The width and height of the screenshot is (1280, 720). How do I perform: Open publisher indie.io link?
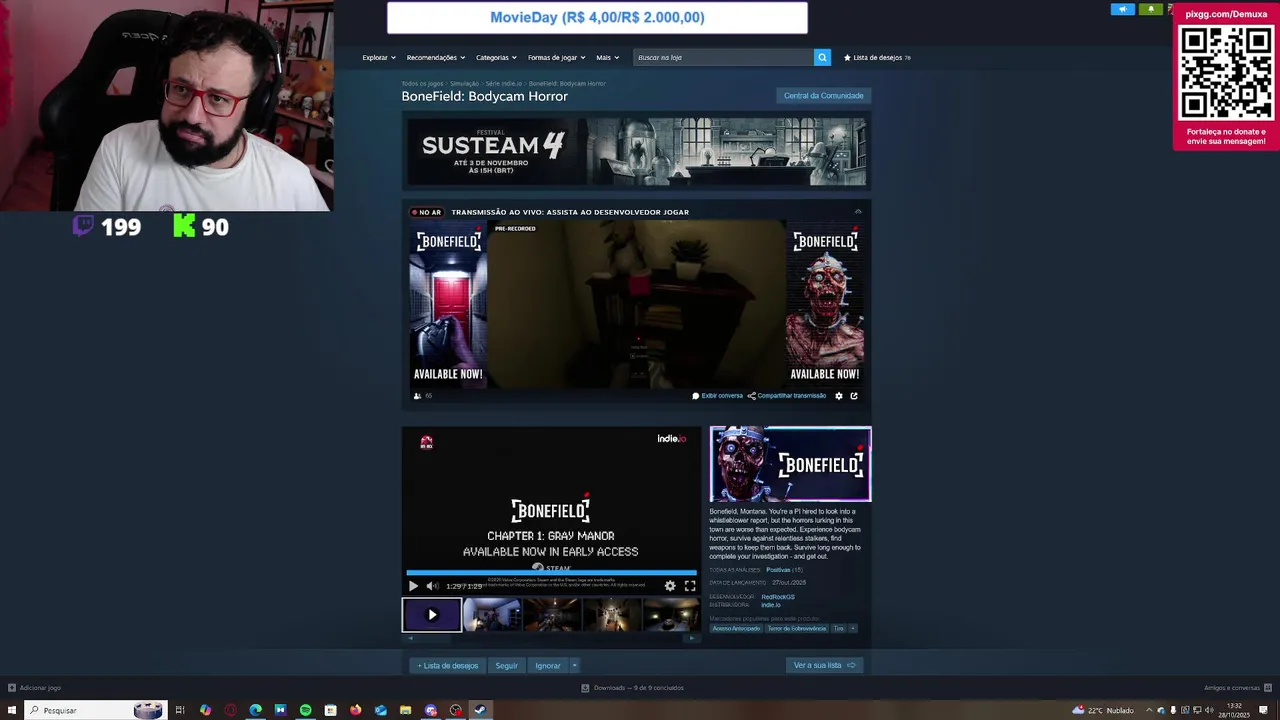(x=771, y=605)
